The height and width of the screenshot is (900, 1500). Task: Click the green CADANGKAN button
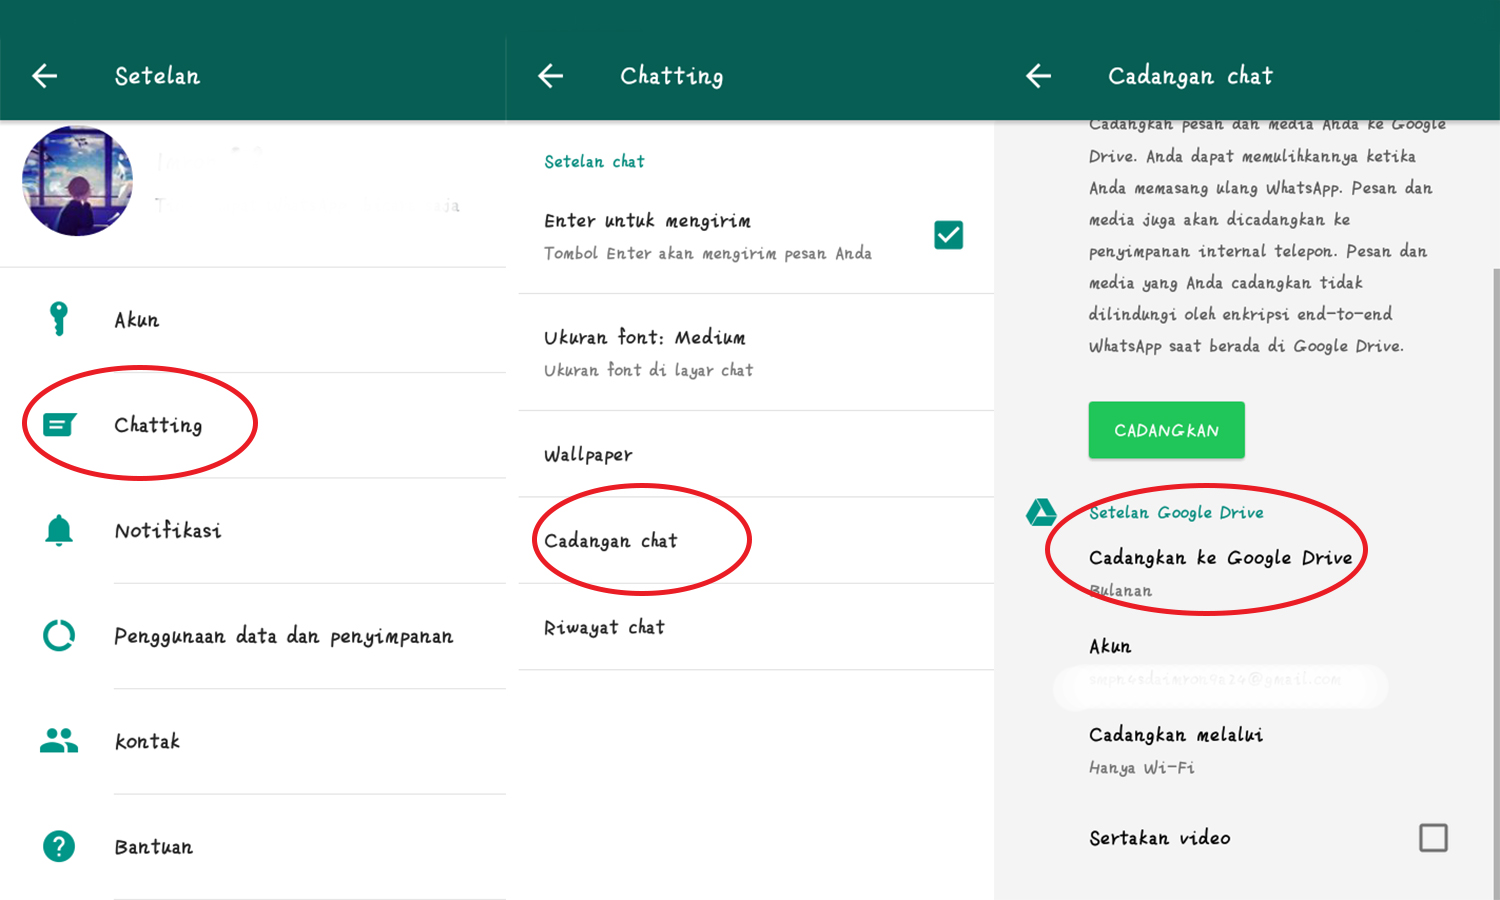pos(1167,430)
